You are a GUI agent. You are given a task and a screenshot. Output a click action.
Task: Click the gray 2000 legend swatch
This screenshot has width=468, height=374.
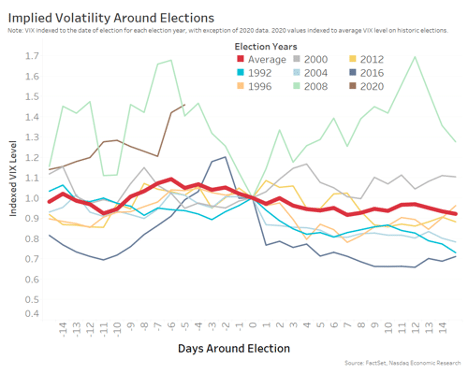click(x=296, y=59)
